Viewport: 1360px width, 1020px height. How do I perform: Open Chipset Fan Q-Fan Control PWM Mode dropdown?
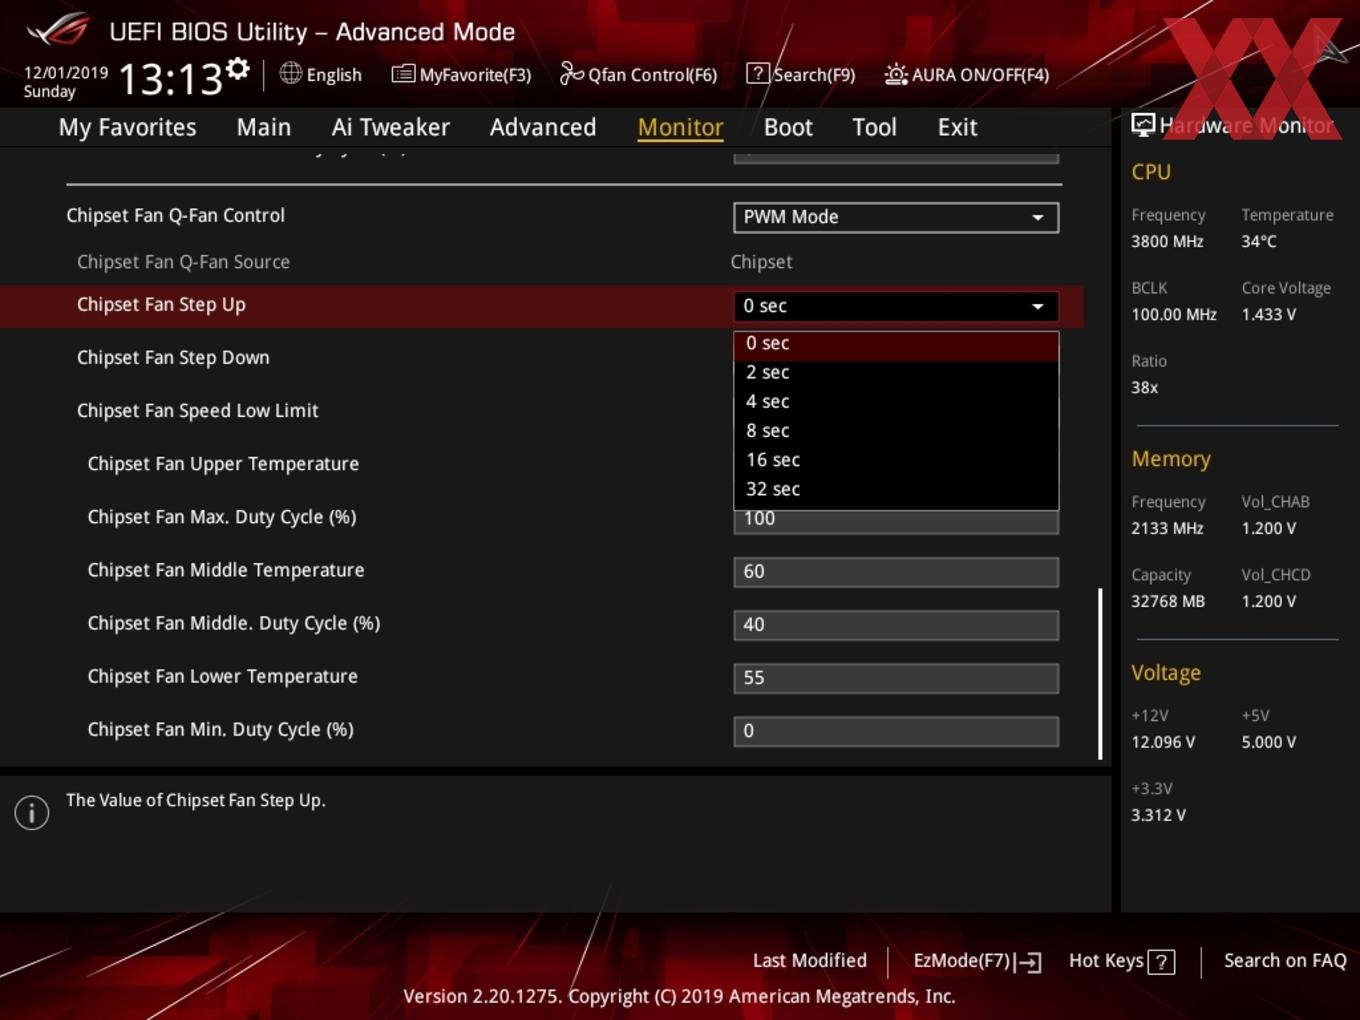point(896,217)
